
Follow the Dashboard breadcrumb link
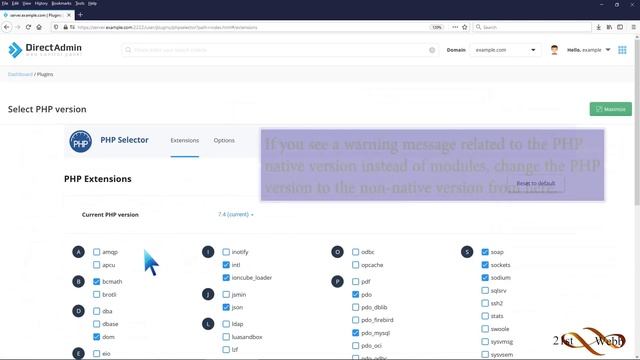point(20,74)
